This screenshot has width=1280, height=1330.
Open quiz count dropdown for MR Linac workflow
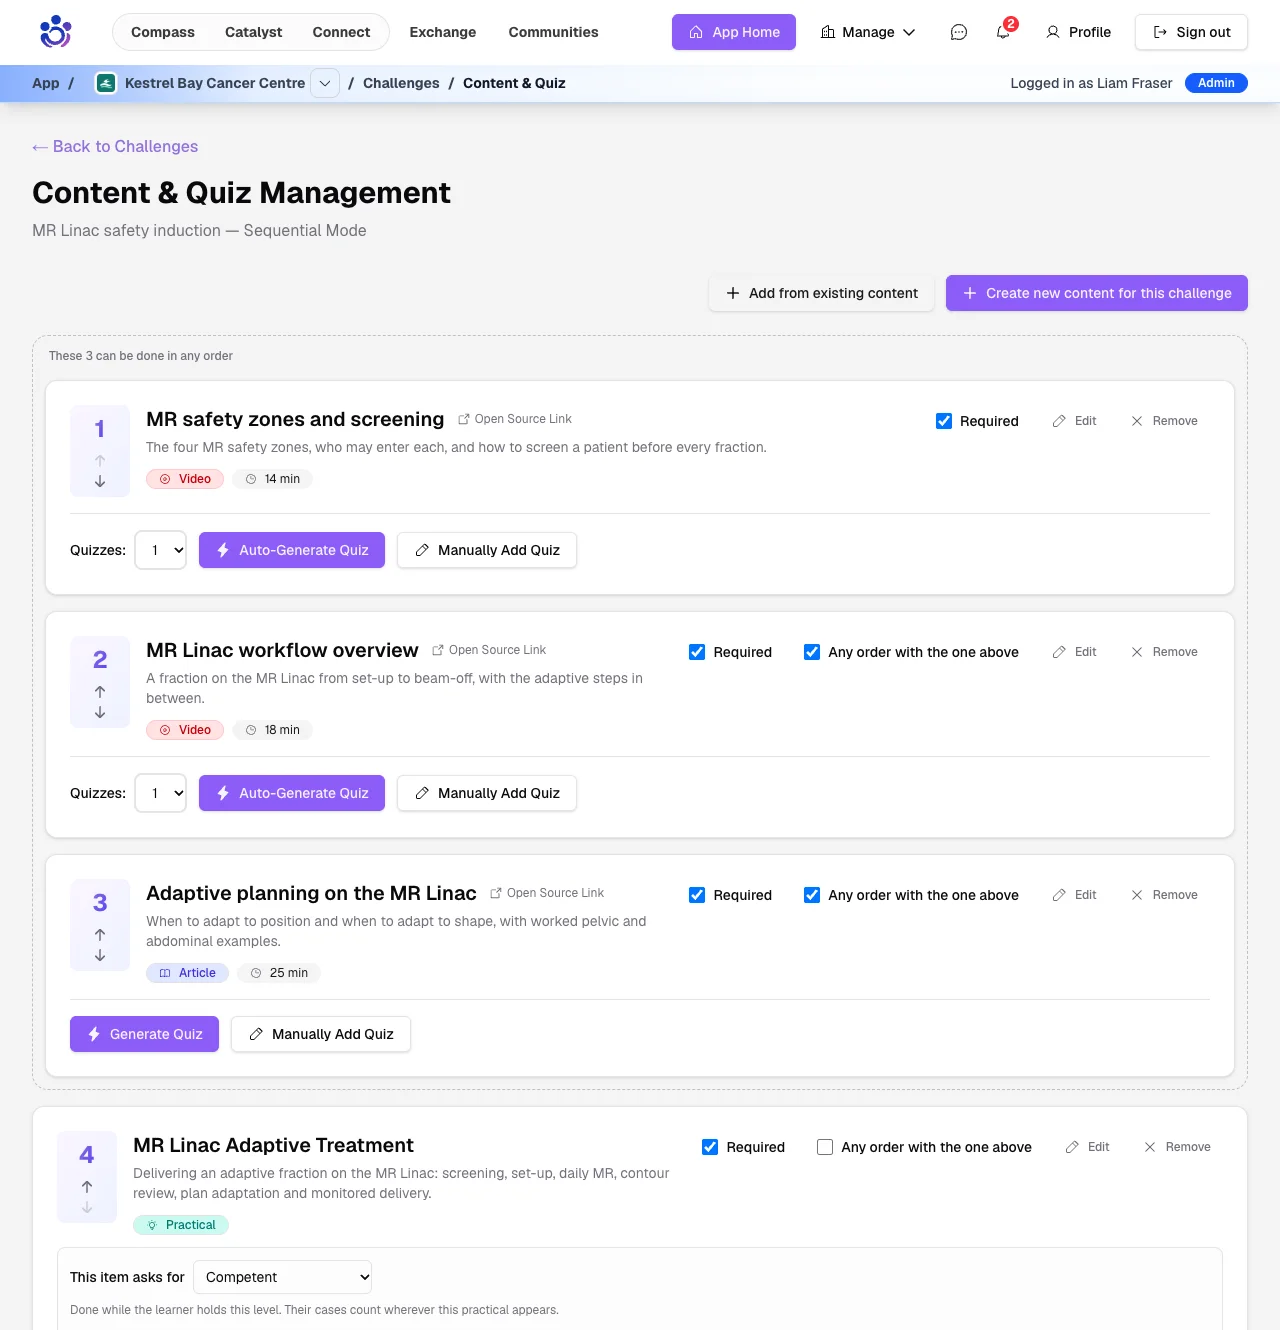161,793
